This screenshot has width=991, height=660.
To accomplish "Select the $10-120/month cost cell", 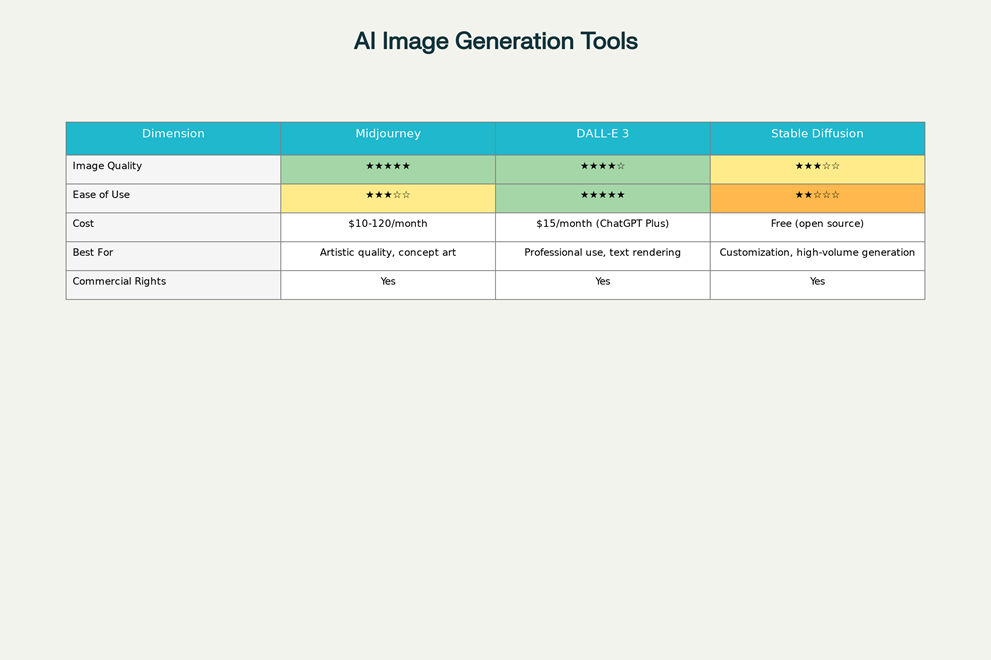I will point(388,224).
